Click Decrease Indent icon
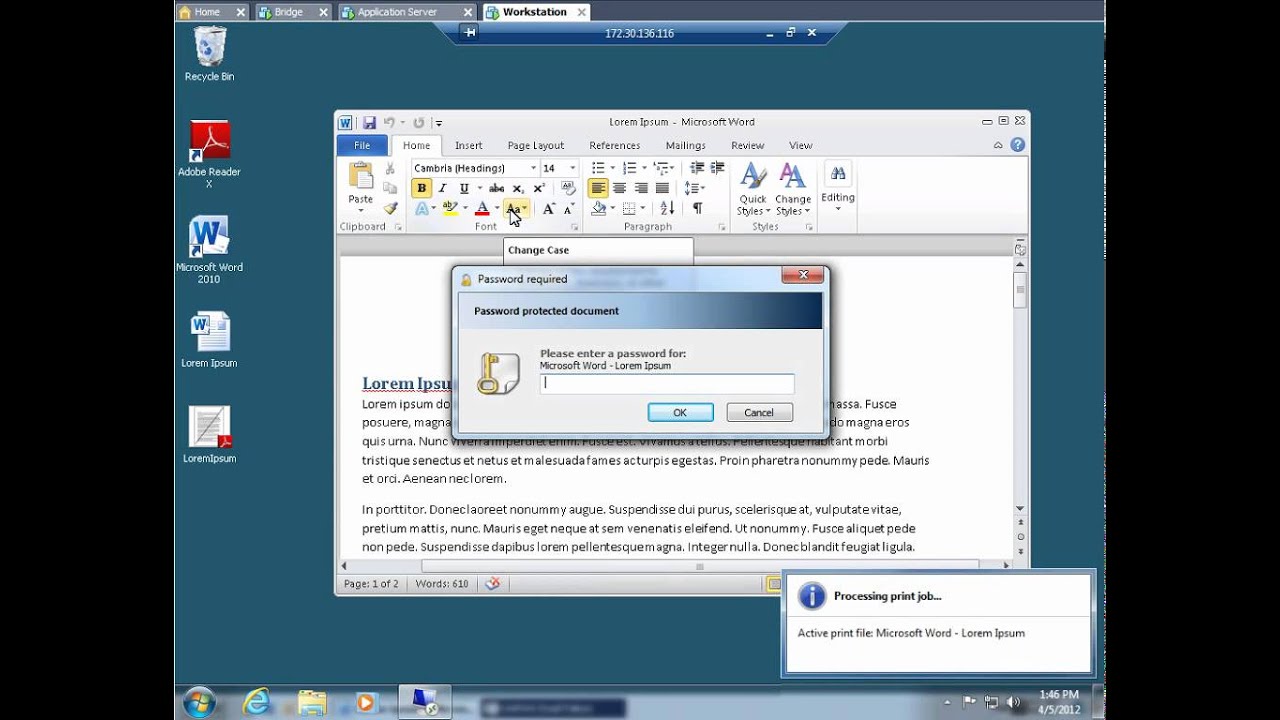The height and width of the screenshot is (720, 1280). [697, 168]
